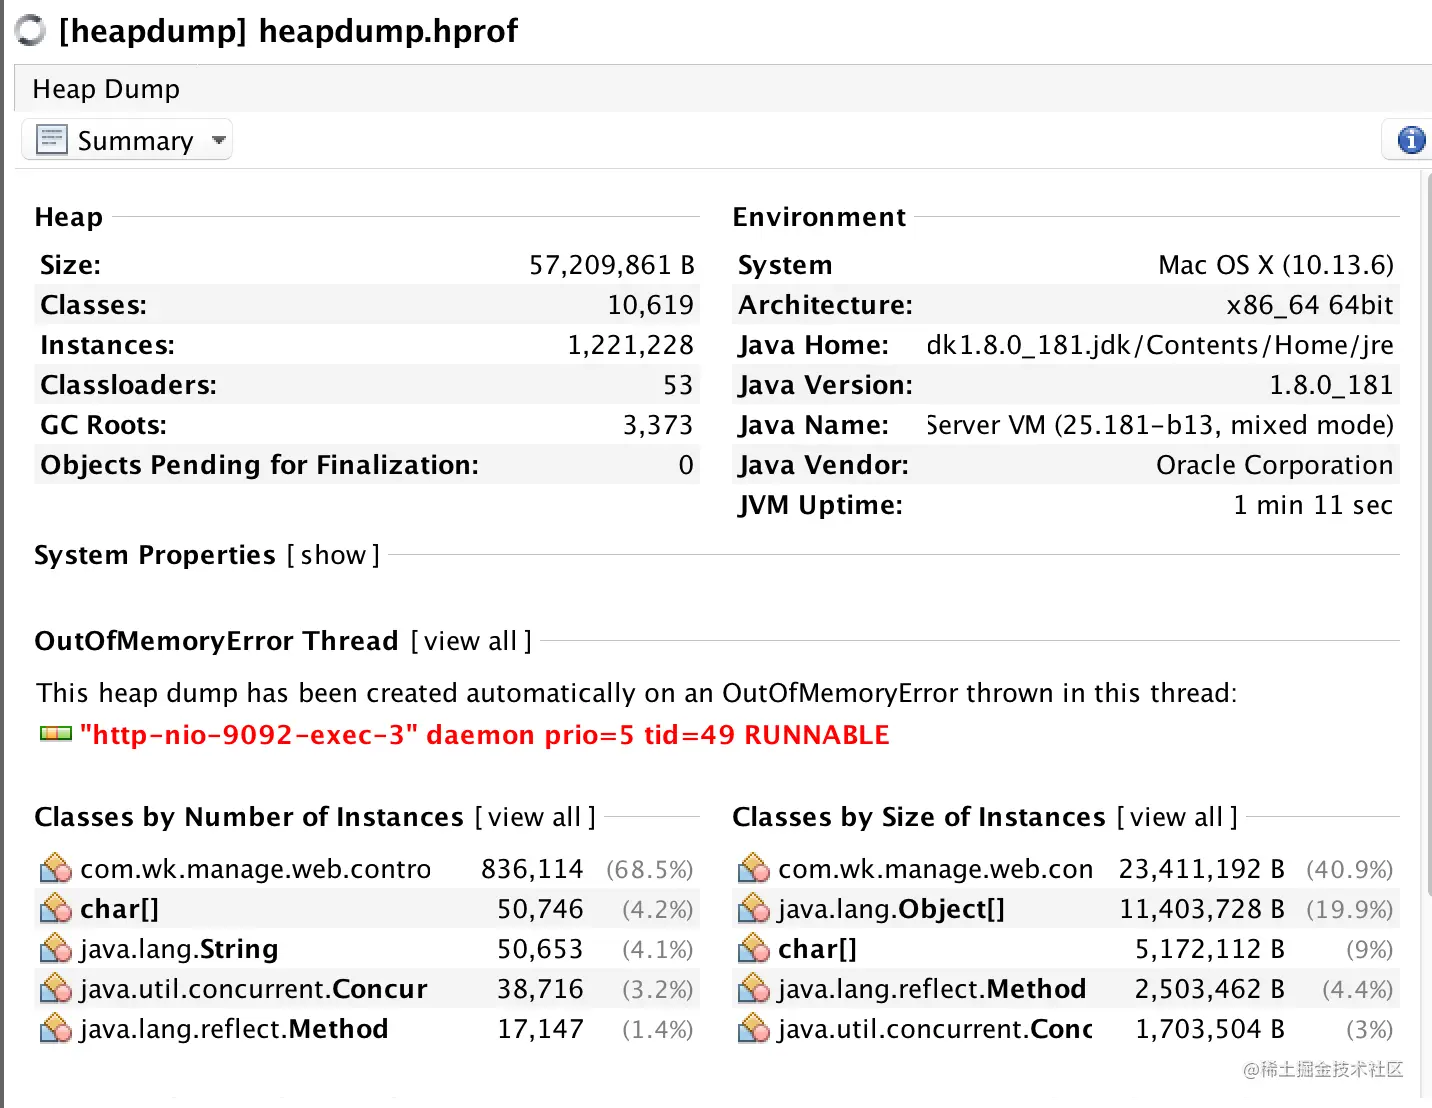The width and height of the screenshot is (1432, 1108).
Task: Click JVM Uptime value 1 min 11 sec
Action: pyautogui.click(x=1313, y=505)
